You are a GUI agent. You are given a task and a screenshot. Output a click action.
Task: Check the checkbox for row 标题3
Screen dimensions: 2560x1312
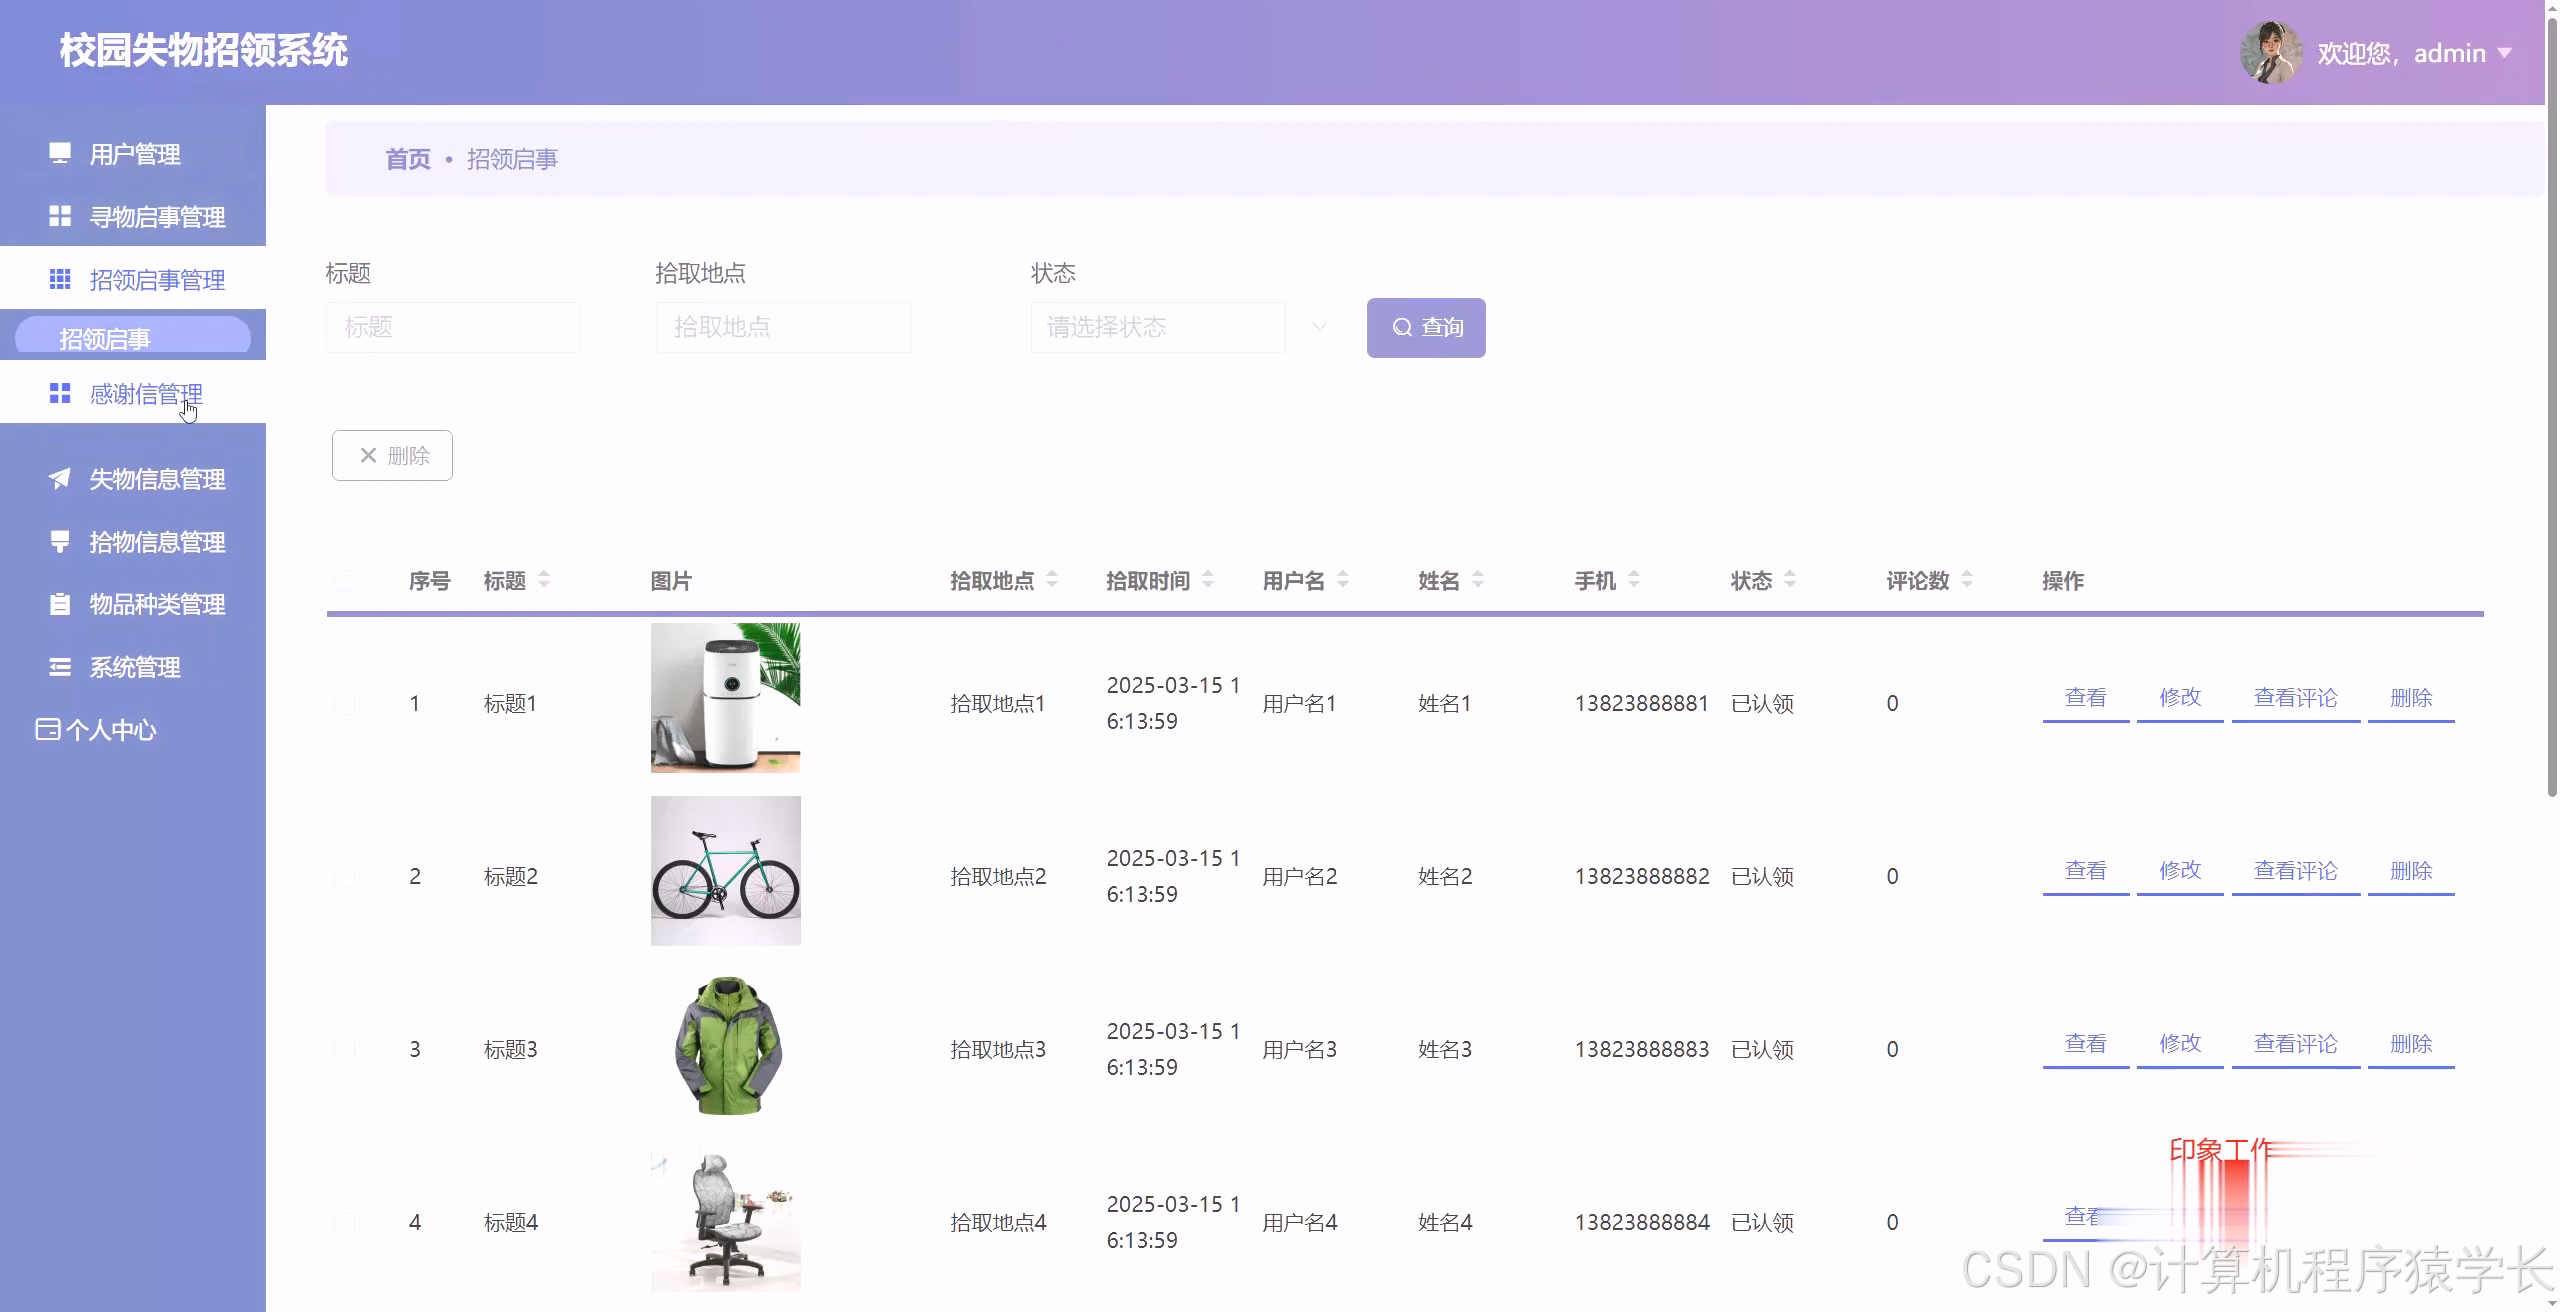tap(345, 1049)
